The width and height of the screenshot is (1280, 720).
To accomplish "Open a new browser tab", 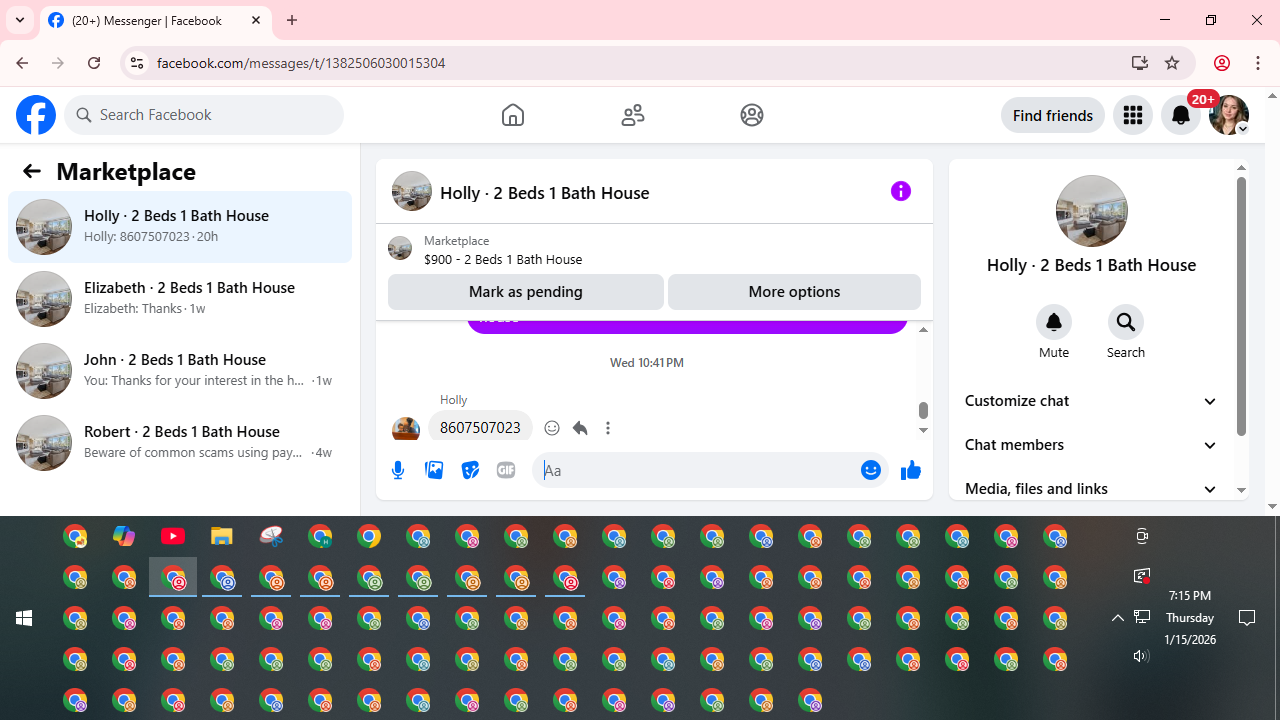I will point(292,20).
